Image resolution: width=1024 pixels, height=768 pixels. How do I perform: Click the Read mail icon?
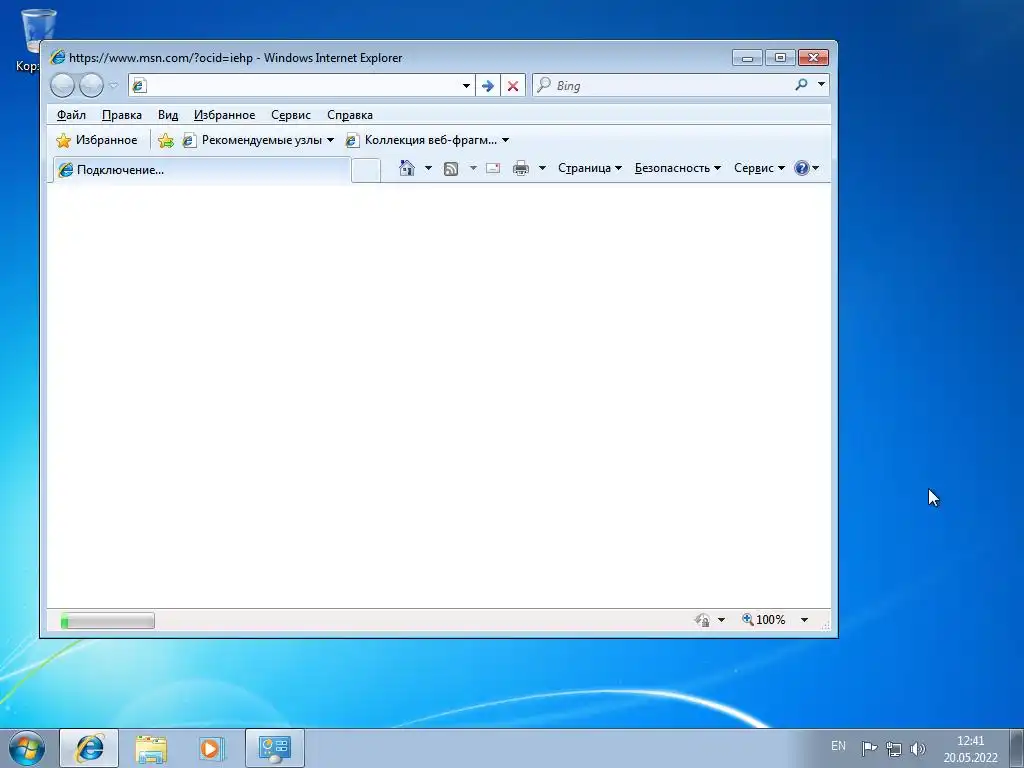493,168
